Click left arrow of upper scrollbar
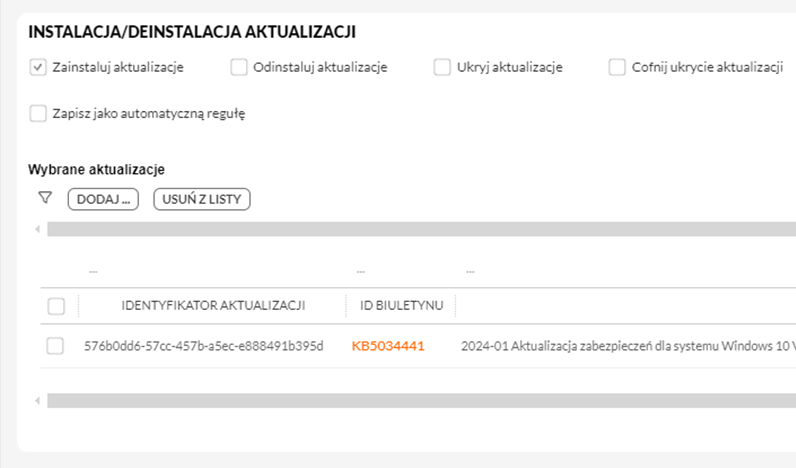This screenshot has height=468, width=796. 38,229
